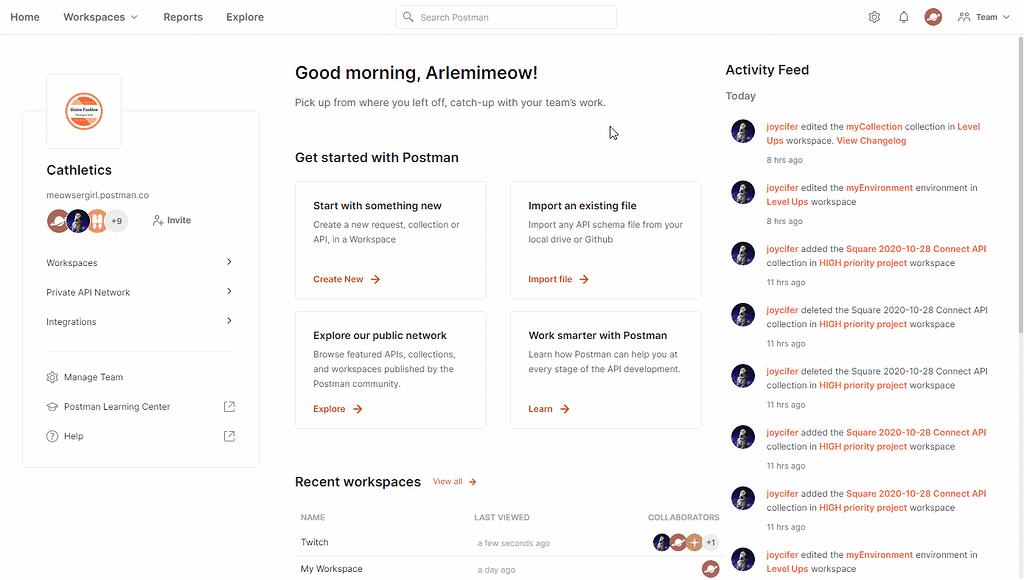The width and height of the screenshot is (1024, 580).
Task: Switch to the Reports page
Action: click(182, 17)
